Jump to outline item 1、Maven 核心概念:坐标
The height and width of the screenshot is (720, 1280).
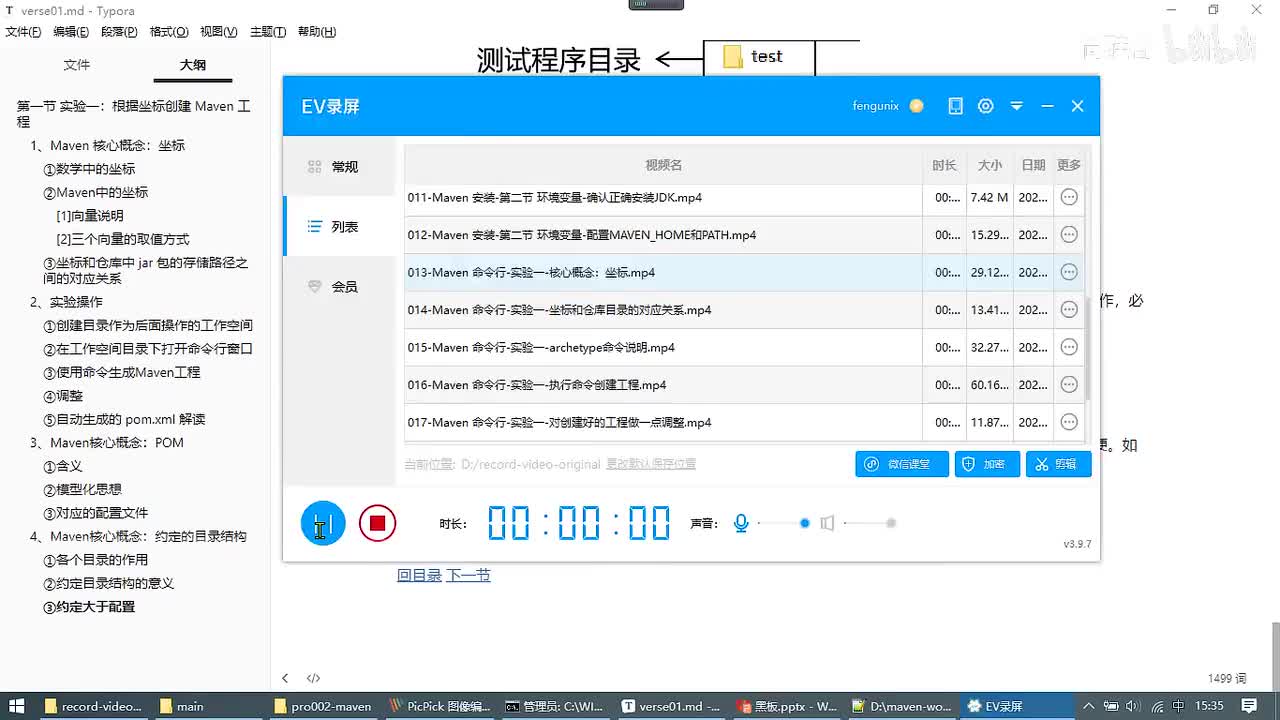click(x=107, y=146)
